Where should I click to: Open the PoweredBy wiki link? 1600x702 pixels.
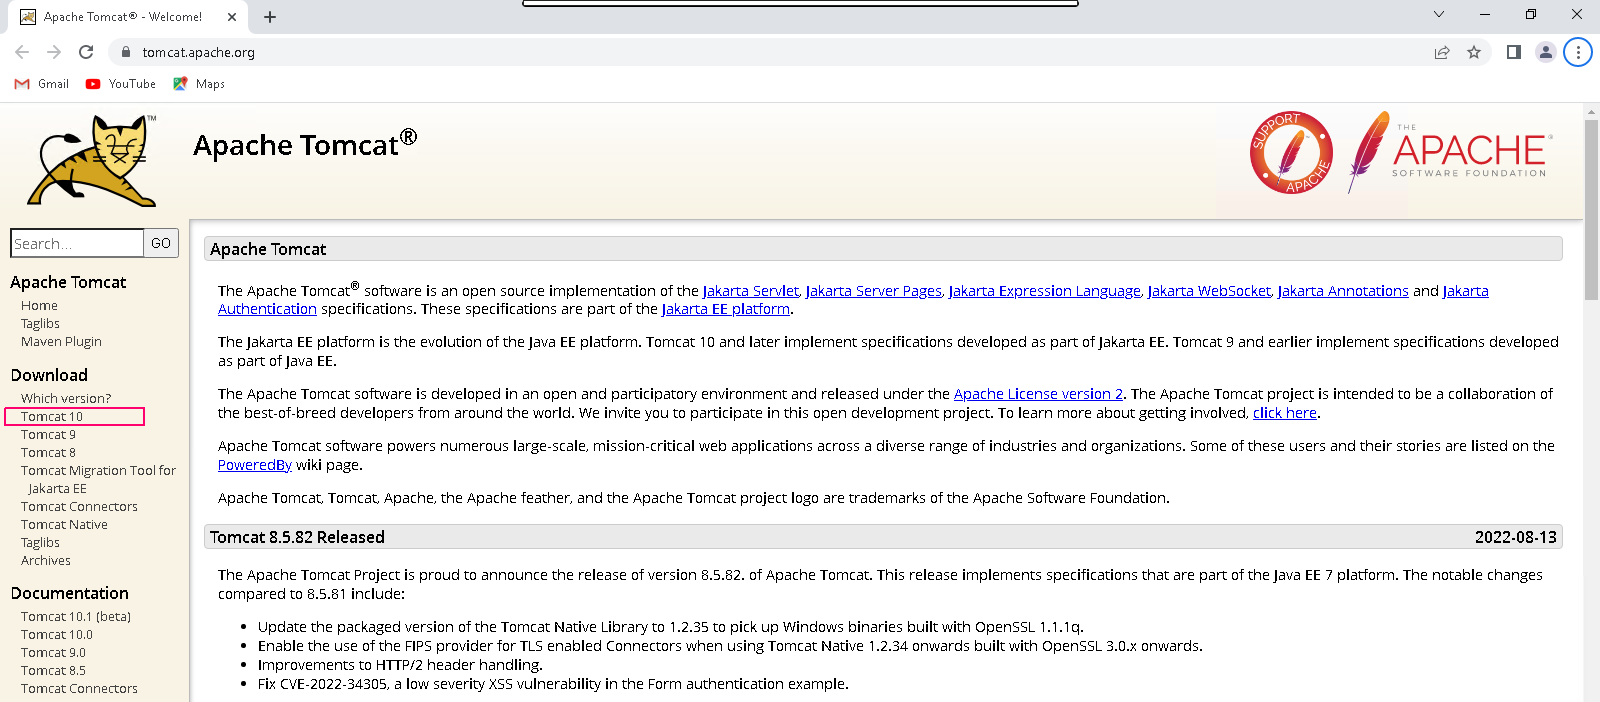(255, 465)
